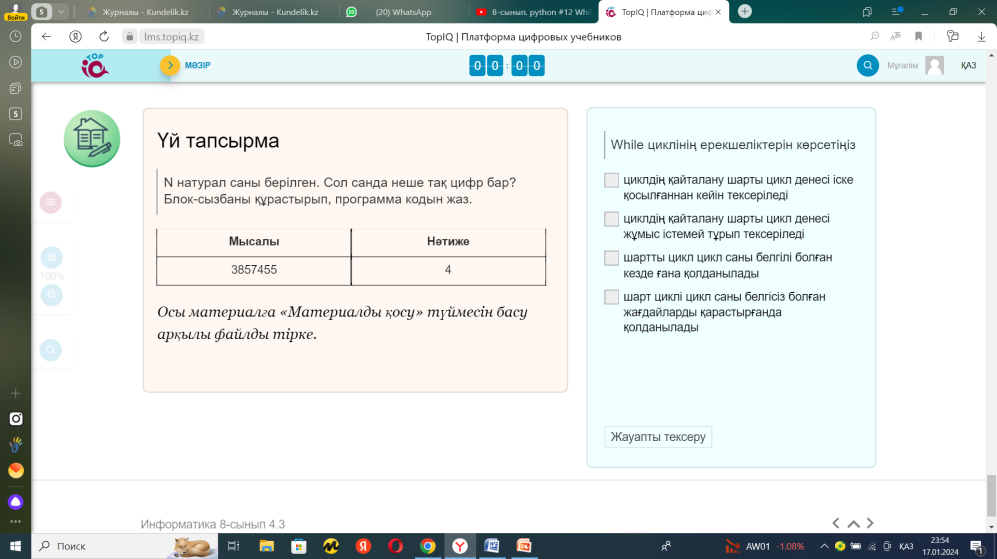The image size is (997, 559).
Task: Open browser history clock sidebar icon
Action: [x=15, y=37]
